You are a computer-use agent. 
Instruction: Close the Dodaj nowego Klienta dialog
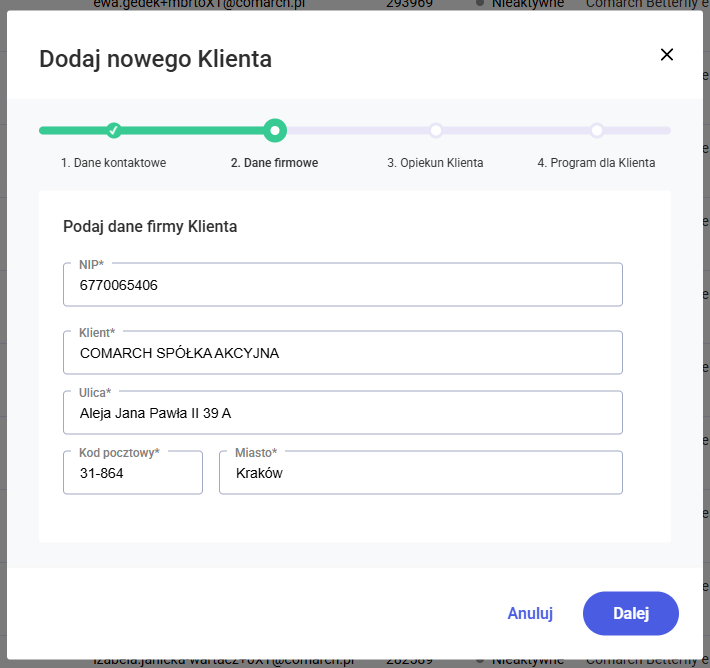(x=667, y=55)
